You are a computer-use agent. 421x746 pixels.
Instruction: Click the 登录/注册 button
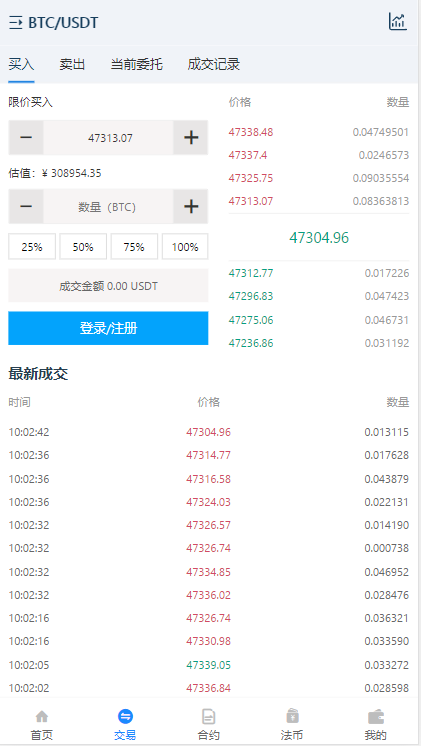[108, 328]
